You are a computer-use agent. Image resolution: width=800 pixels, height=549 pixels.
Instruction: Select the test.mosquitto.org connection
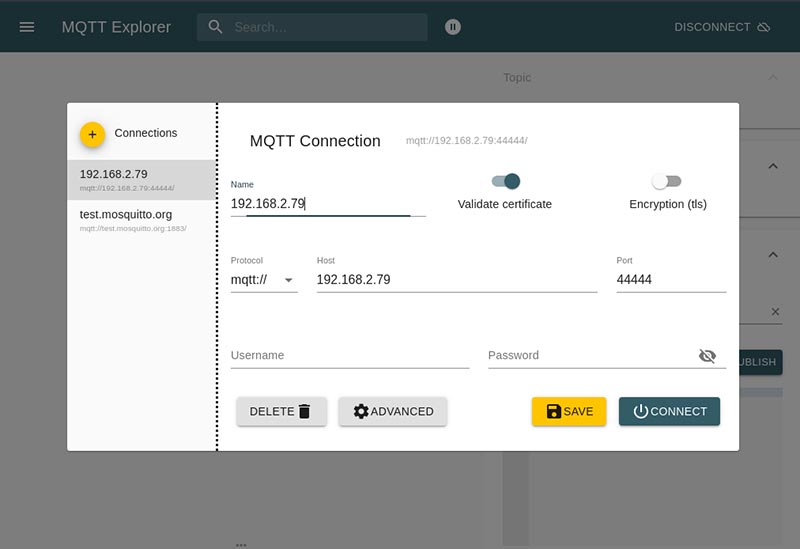141,220
